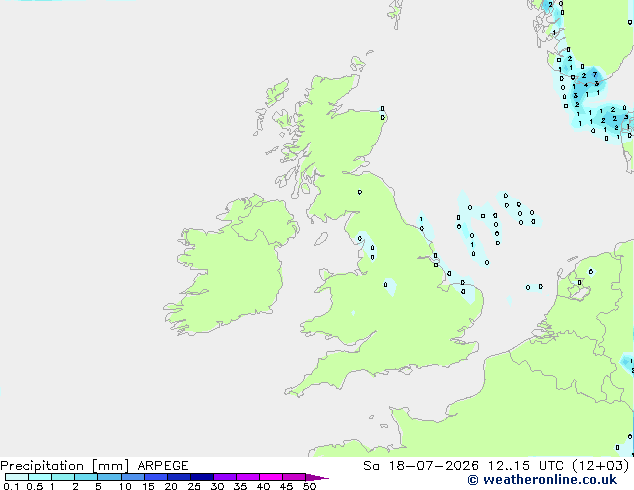Select the 30–35 mm purple legend swatch
The image size is (634, 490).
click(224, 477)
